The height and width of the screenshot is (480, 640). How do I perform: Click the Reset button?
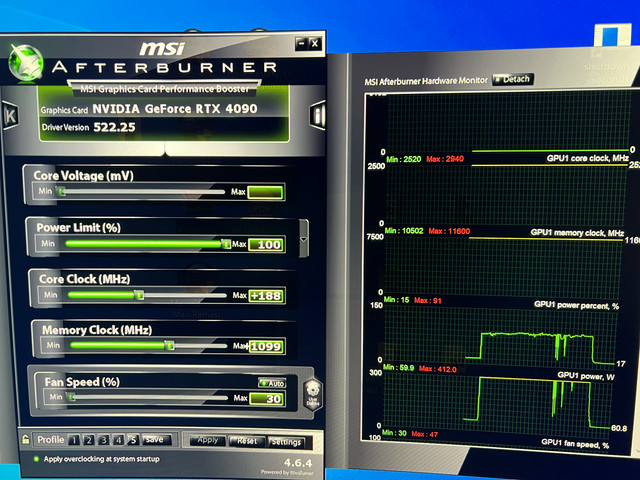pos(247,441)
